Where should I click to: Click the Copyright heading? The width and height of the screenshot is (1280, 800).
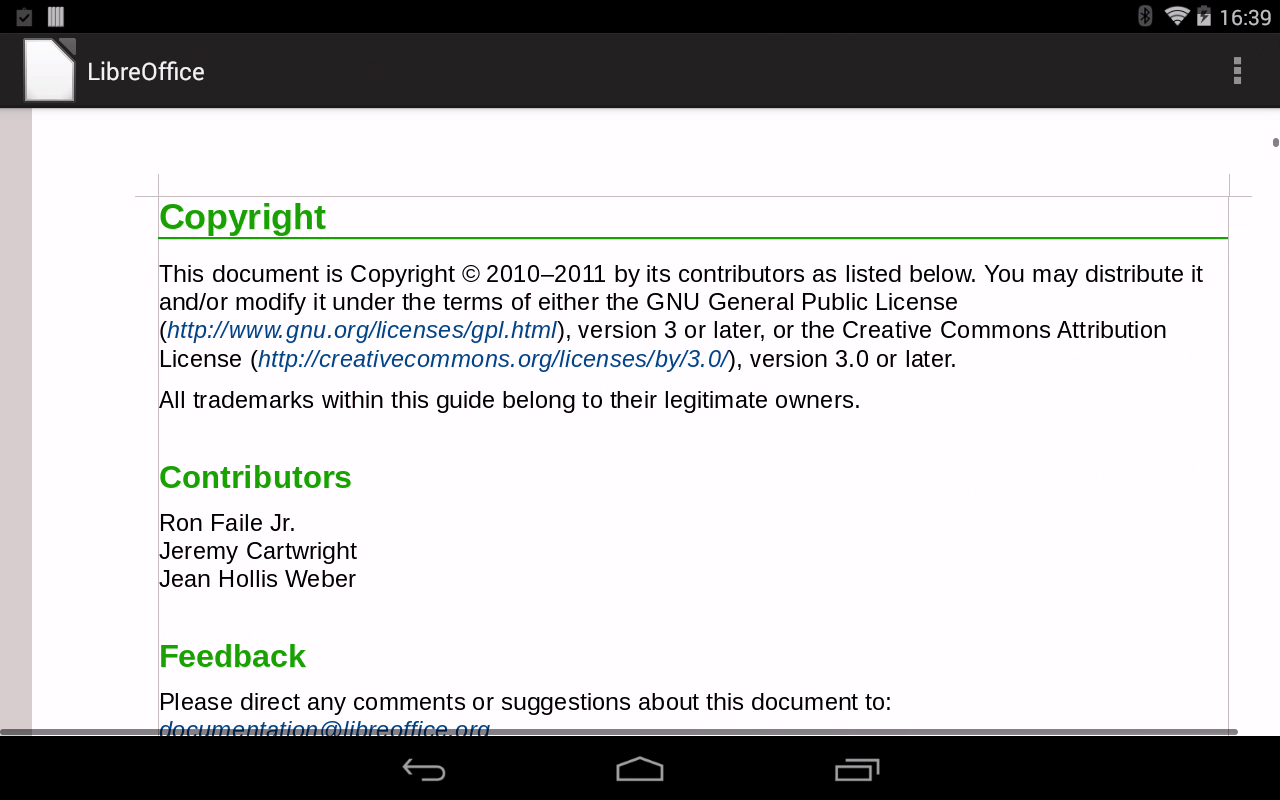243,217
